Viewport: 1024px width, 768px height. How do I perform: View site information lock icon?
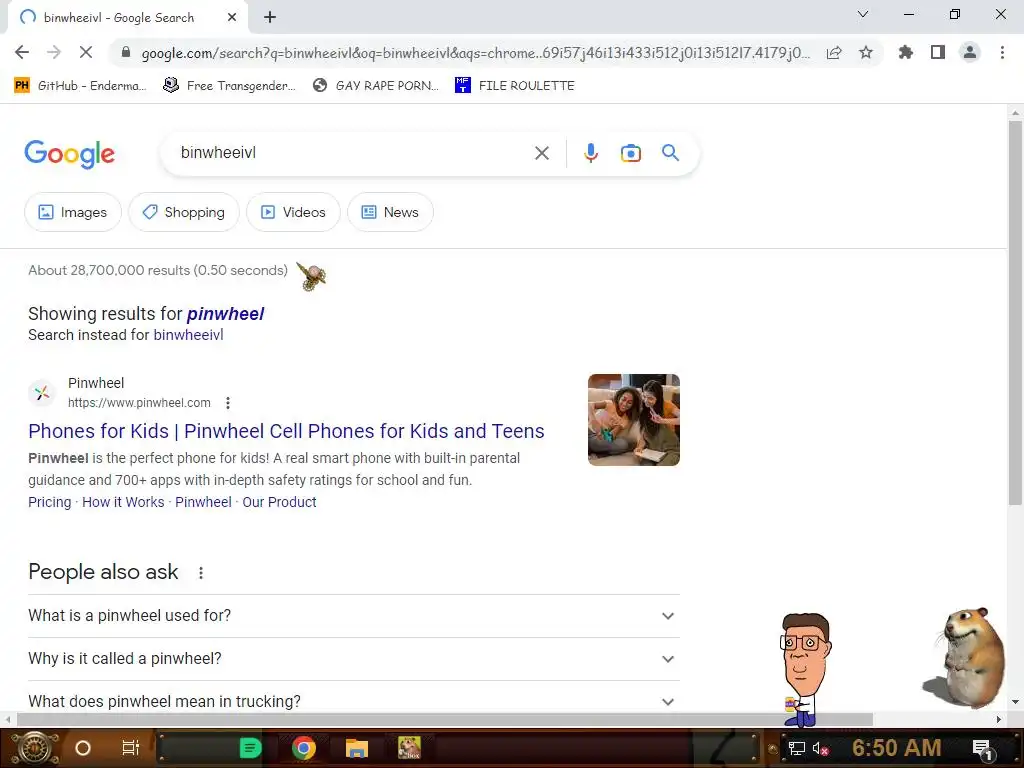tap(126, 52)
